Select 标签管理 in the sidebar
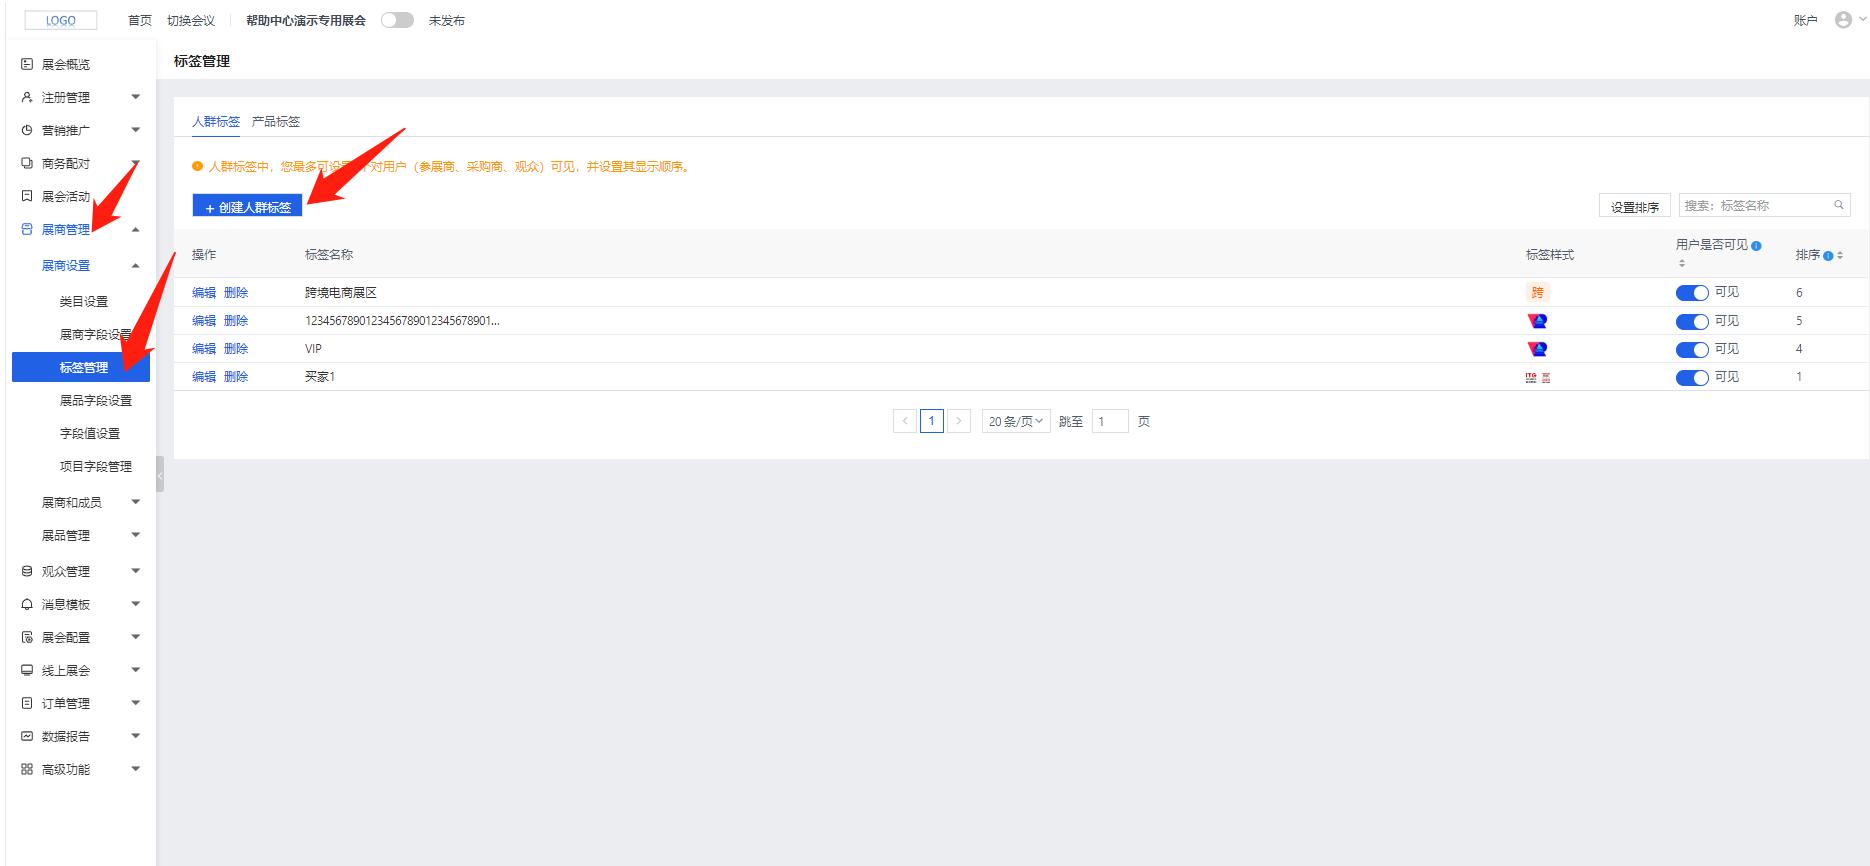This screenshot has width=1870, height=866. 81,367
